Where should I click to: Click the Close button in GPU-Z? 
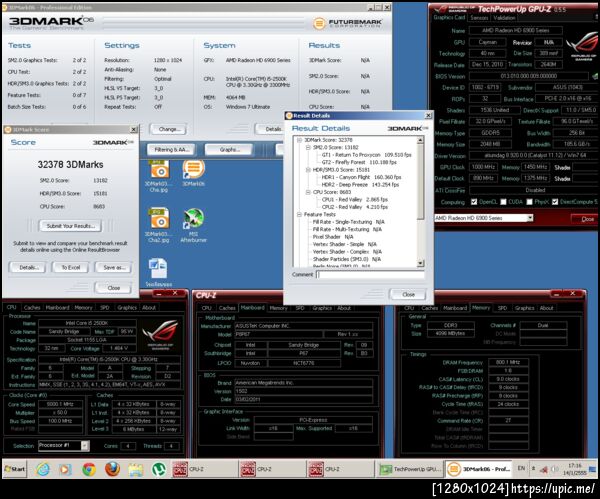click(x=587, y=219)
